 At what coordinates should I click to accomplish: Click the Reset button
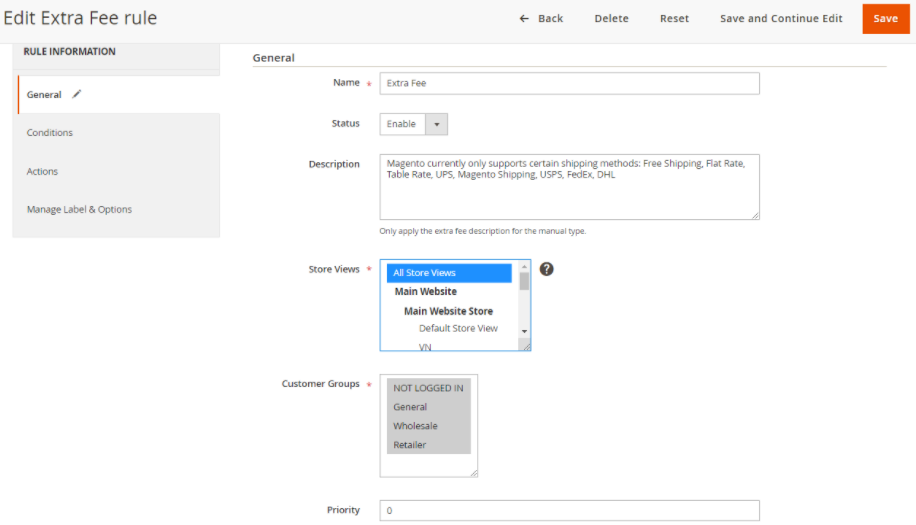click(674, 18)
